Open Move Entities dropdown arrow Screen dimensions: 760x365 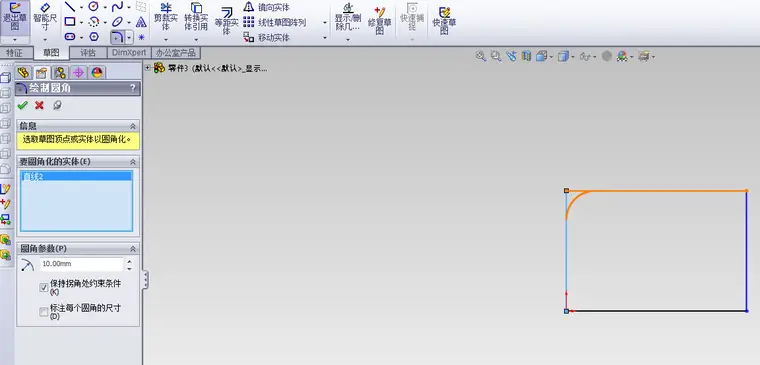point(325,38)
